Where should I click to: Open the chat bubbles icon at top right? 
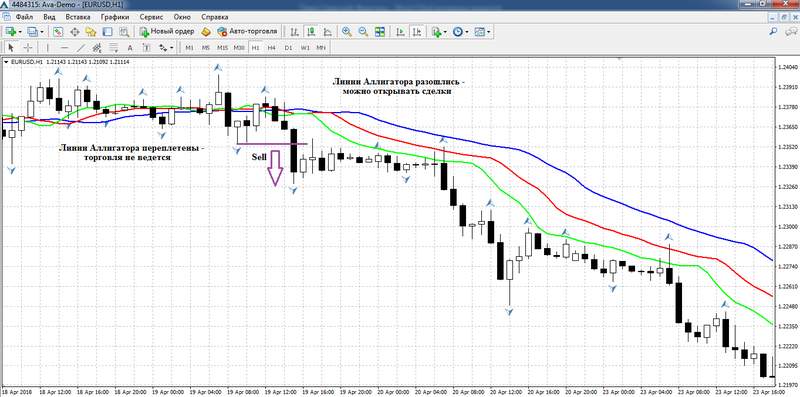(790, 32)
